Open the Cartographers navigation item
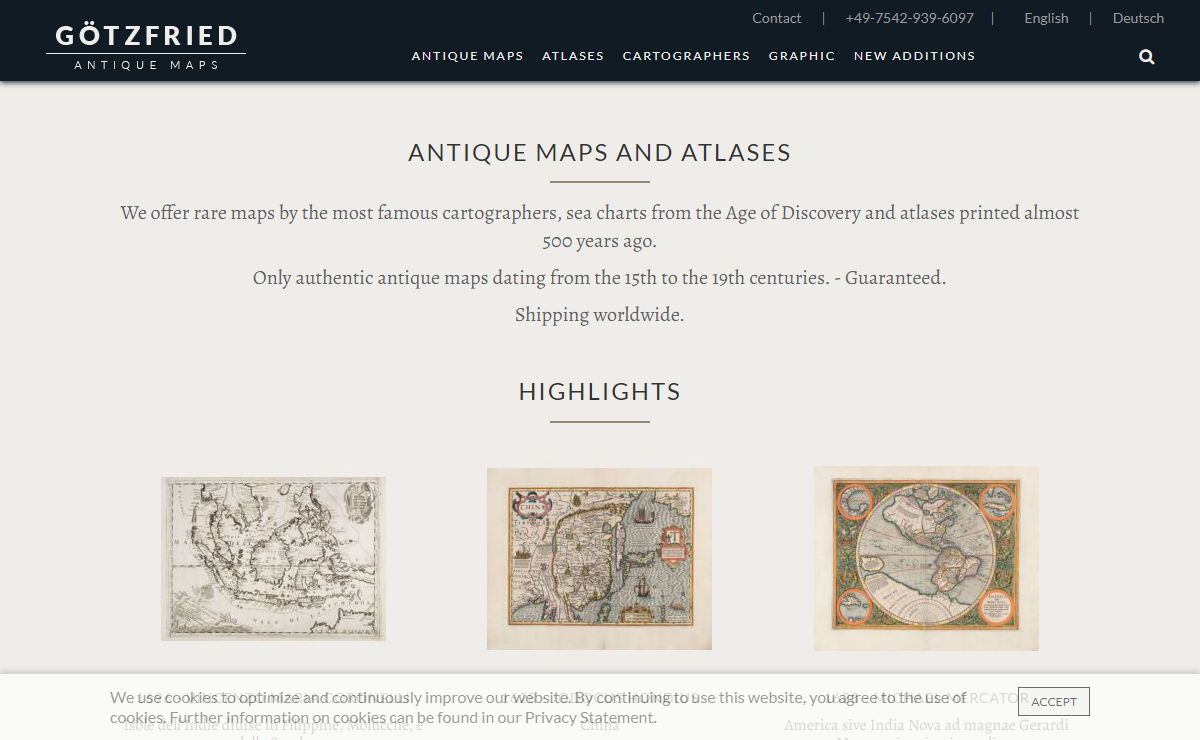This screenshot has width=1200, height=740. [x=686, y=56]
